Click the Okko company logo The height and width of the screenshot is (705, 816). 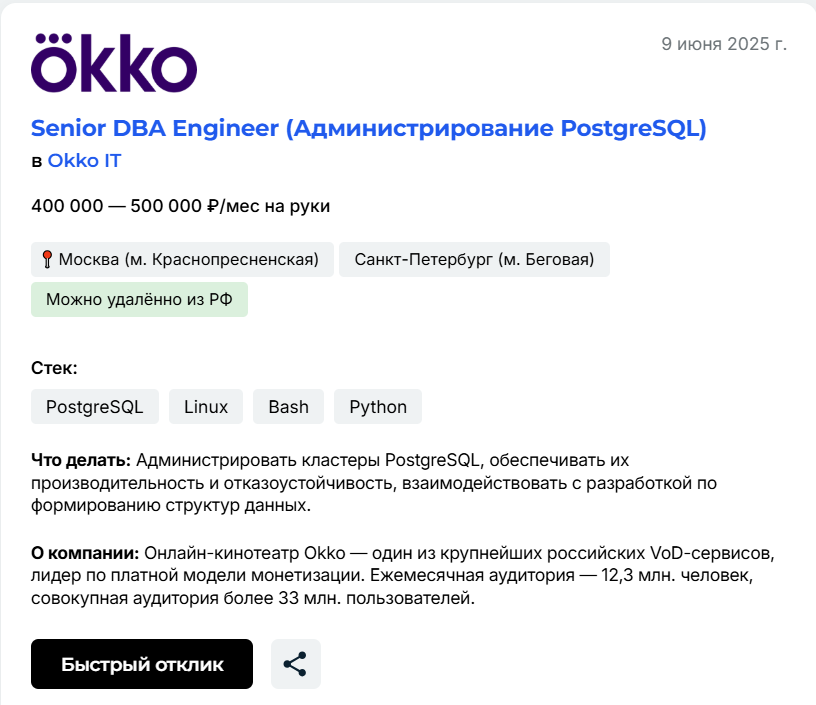pyautogui.click(x=114, y=63)
